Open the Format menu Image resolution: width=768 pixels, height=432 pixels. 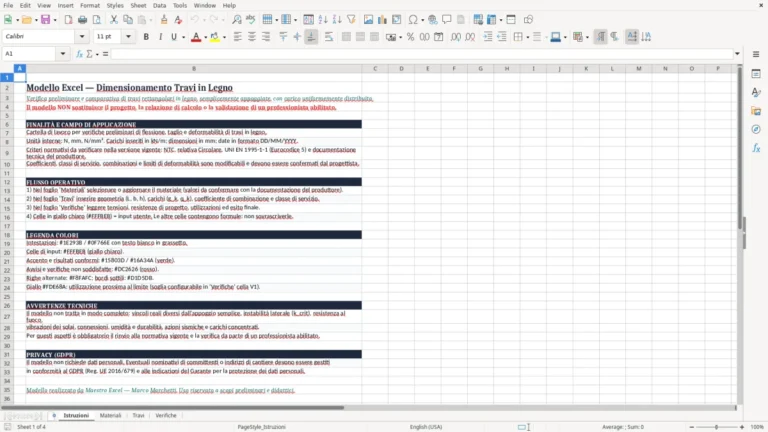point(90,5)
